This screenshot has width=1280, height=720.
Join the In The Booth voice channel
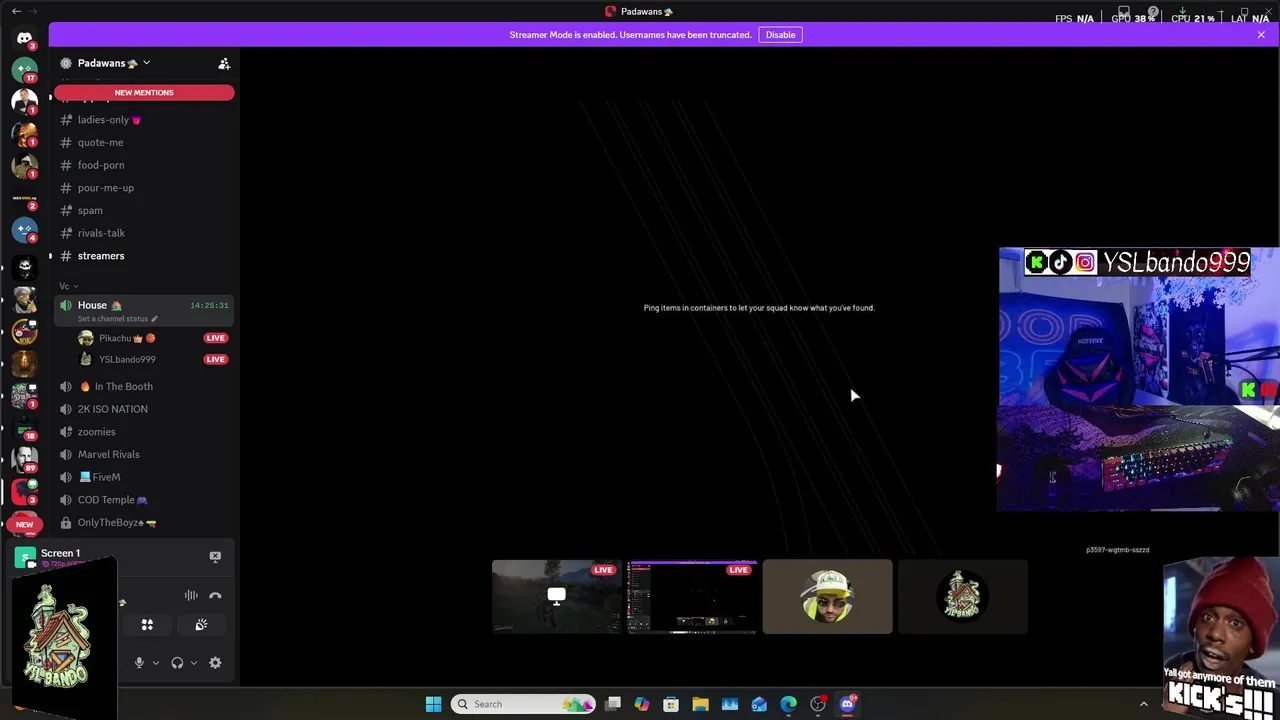point(144,386)
